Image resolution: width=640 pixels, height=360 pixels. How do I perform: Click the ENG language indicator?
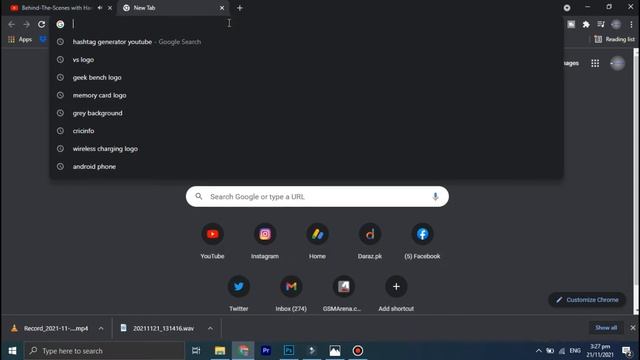coord(575,351)
